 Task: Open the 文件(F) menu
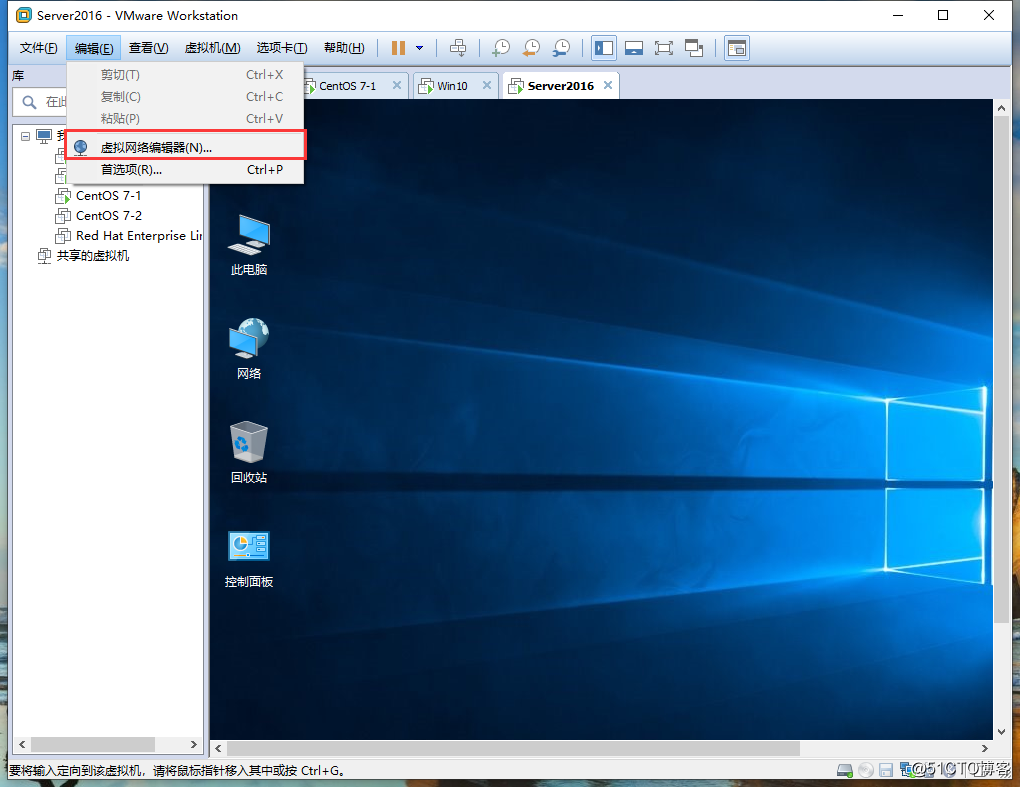tap(38, 48)
